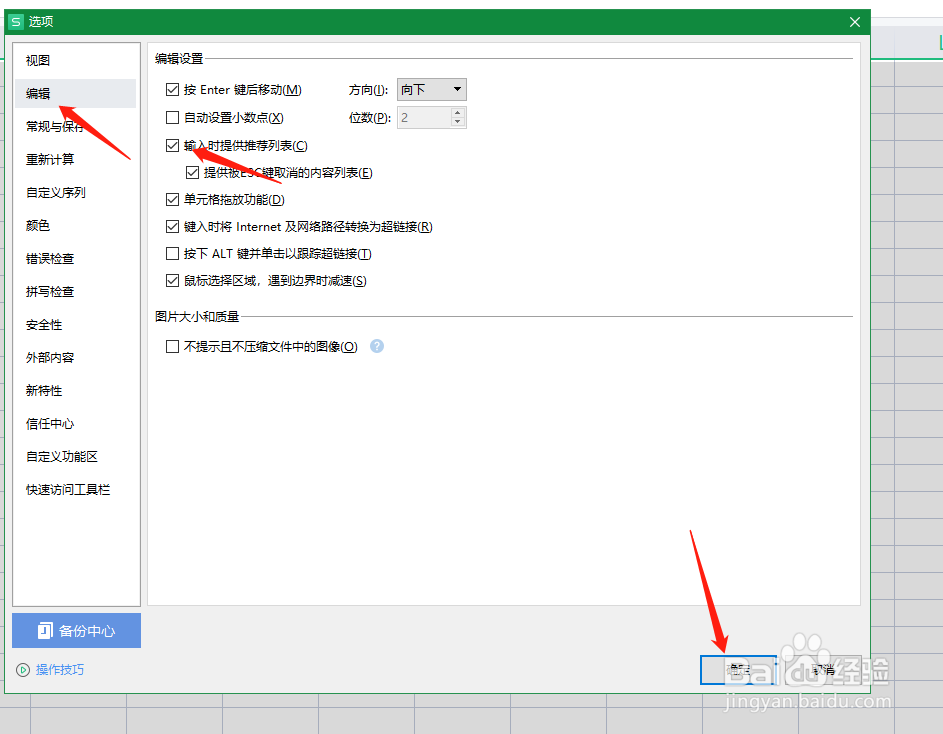The width and height of the screenshot is (943, 734).
Task: Click the 位数 spinner up arrow
Action: click(x=457, y=112)
